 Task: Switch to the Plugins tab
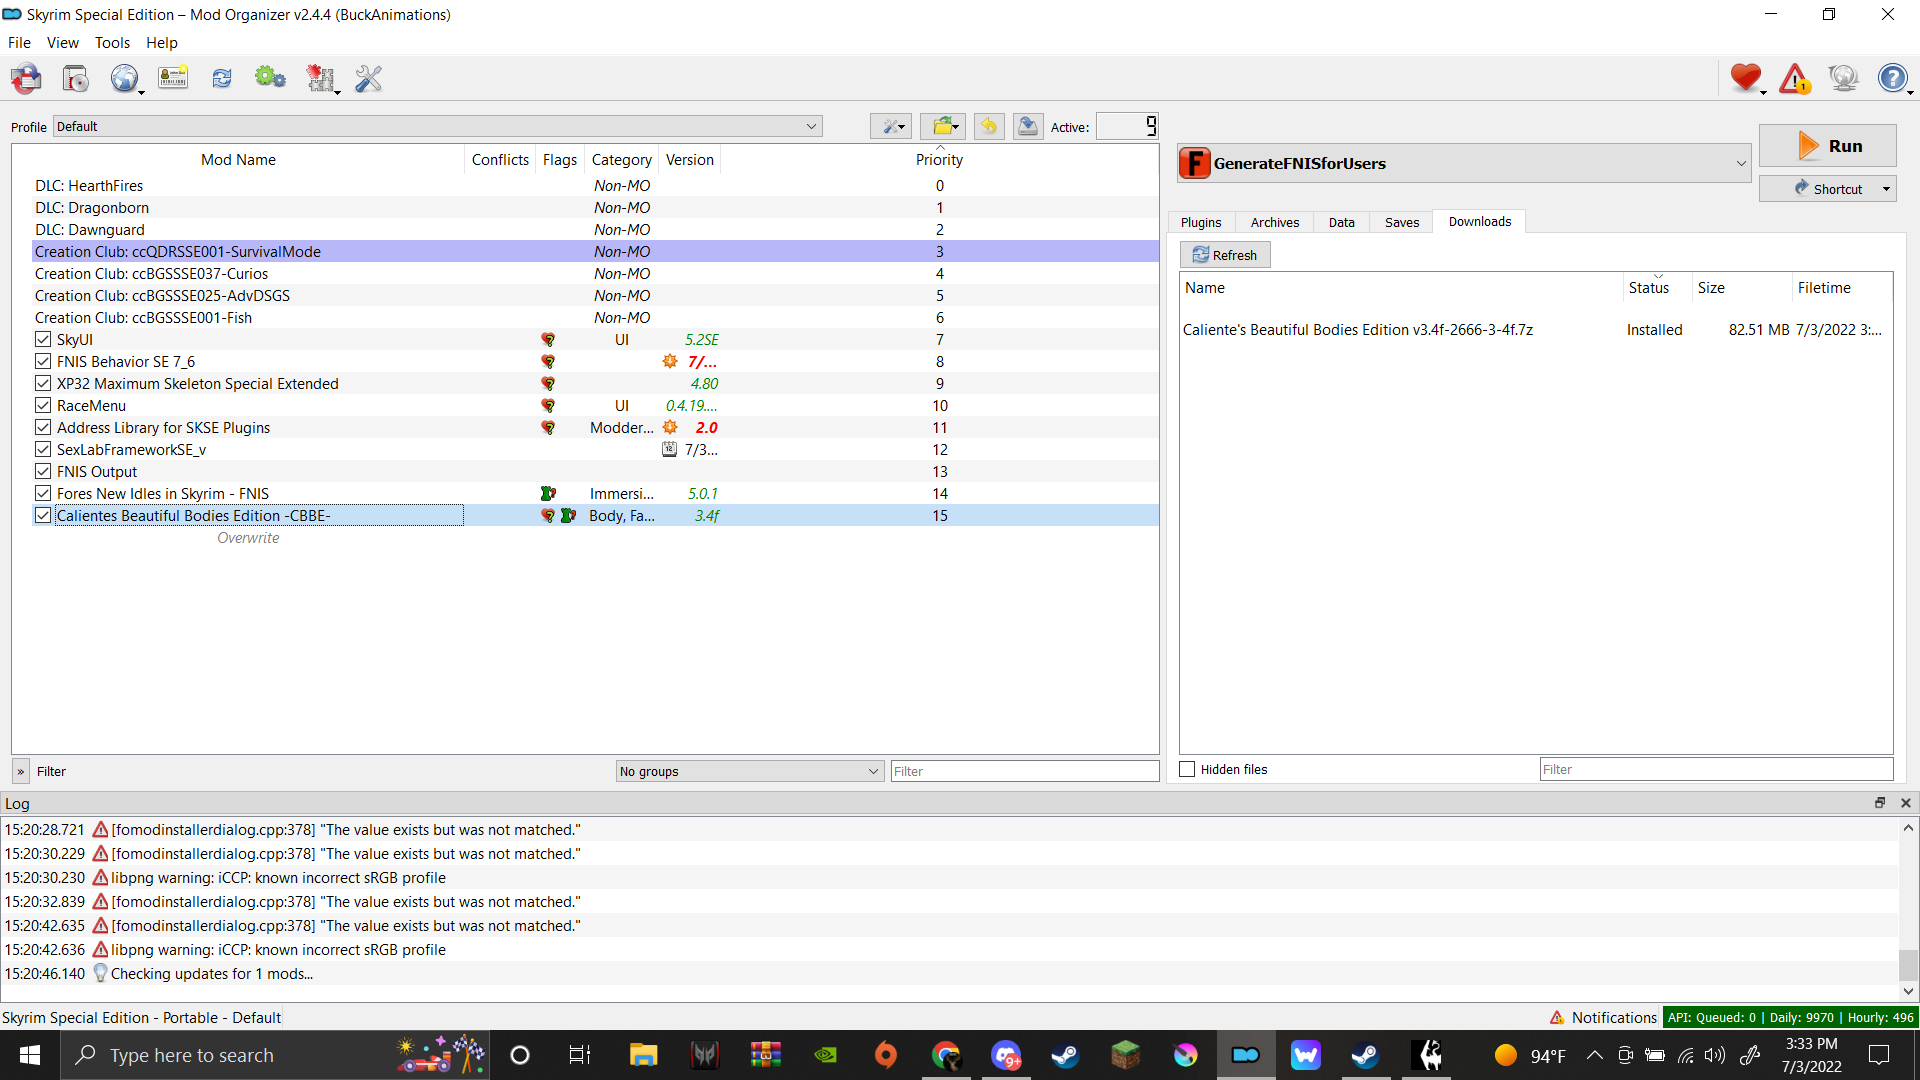(1200, 222)
